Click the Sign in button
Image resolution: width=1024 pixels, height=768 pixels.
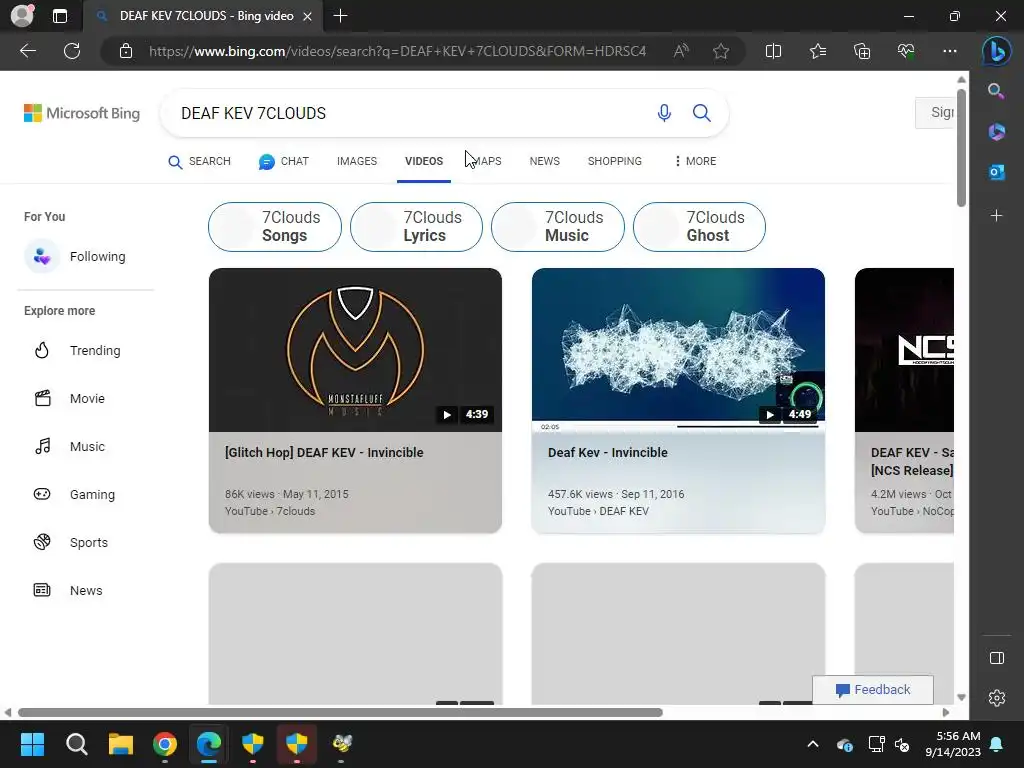pyautogui.click(x=935, y=113)
